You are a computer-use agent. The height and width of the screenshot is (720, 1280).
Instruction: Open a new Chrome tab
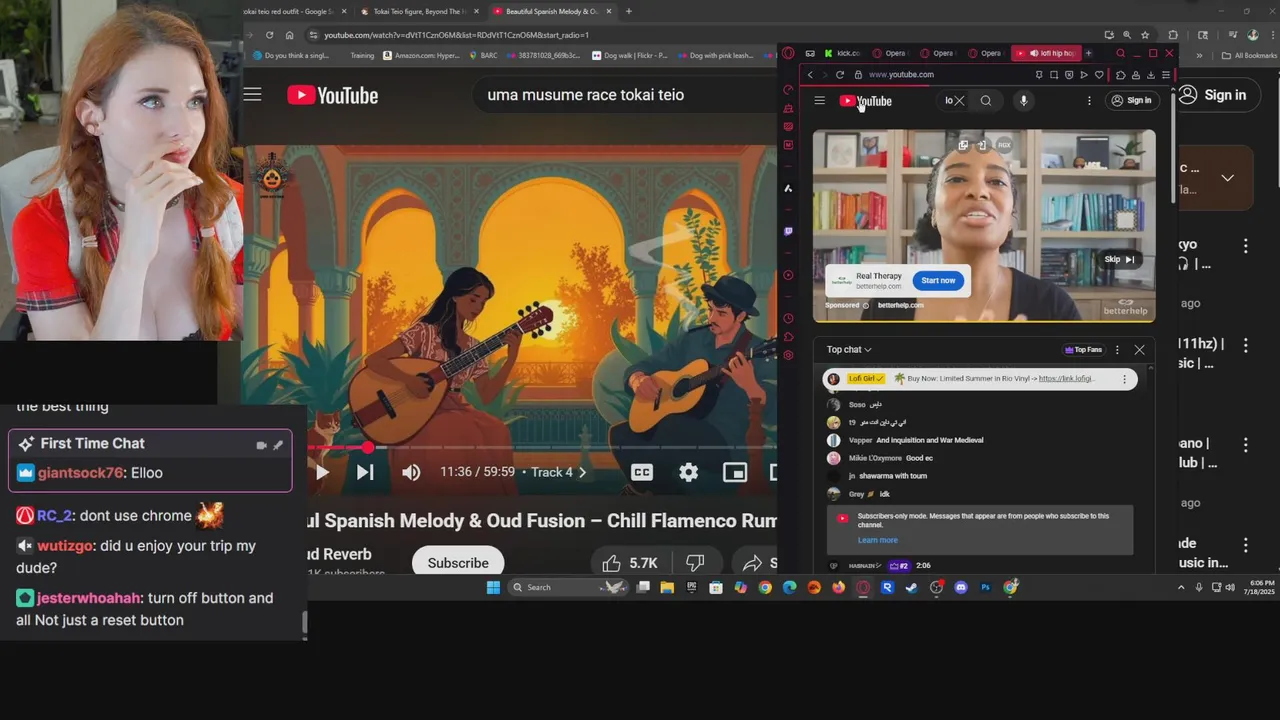(628, 11)
